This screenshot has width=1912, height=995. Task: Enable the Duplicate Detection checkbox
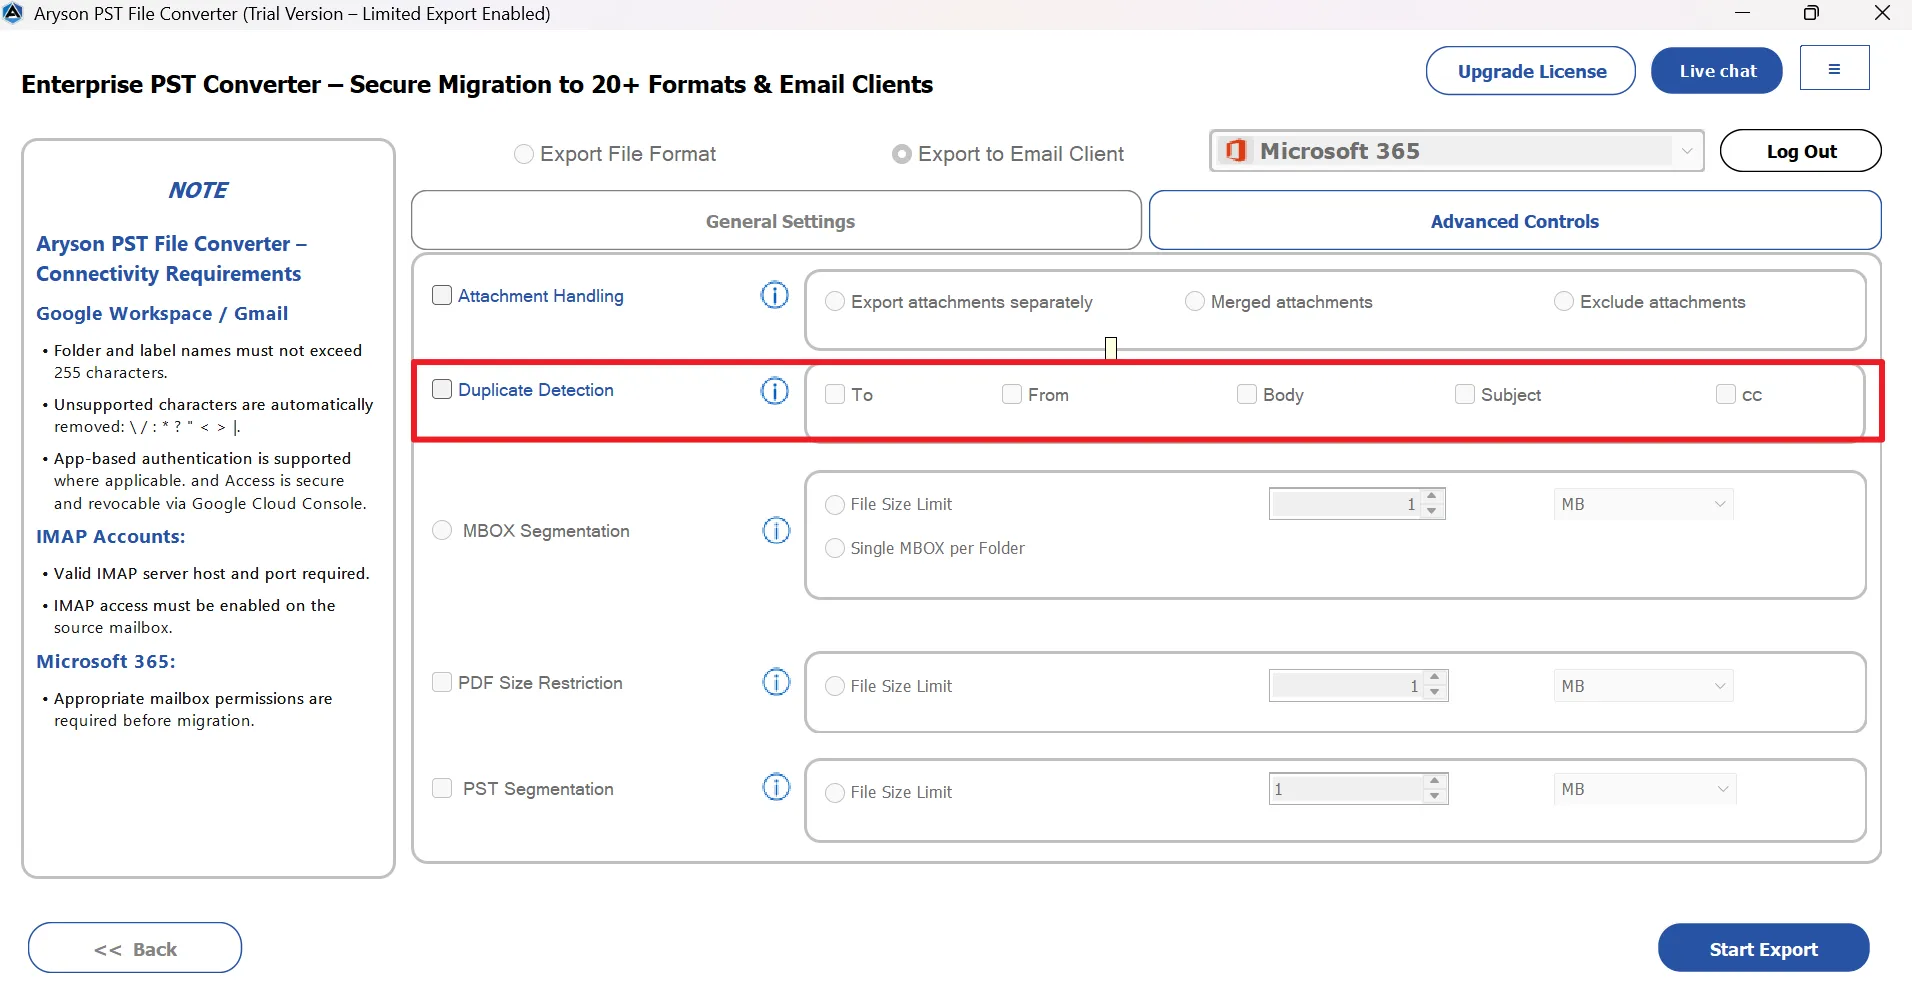point(442,389)
